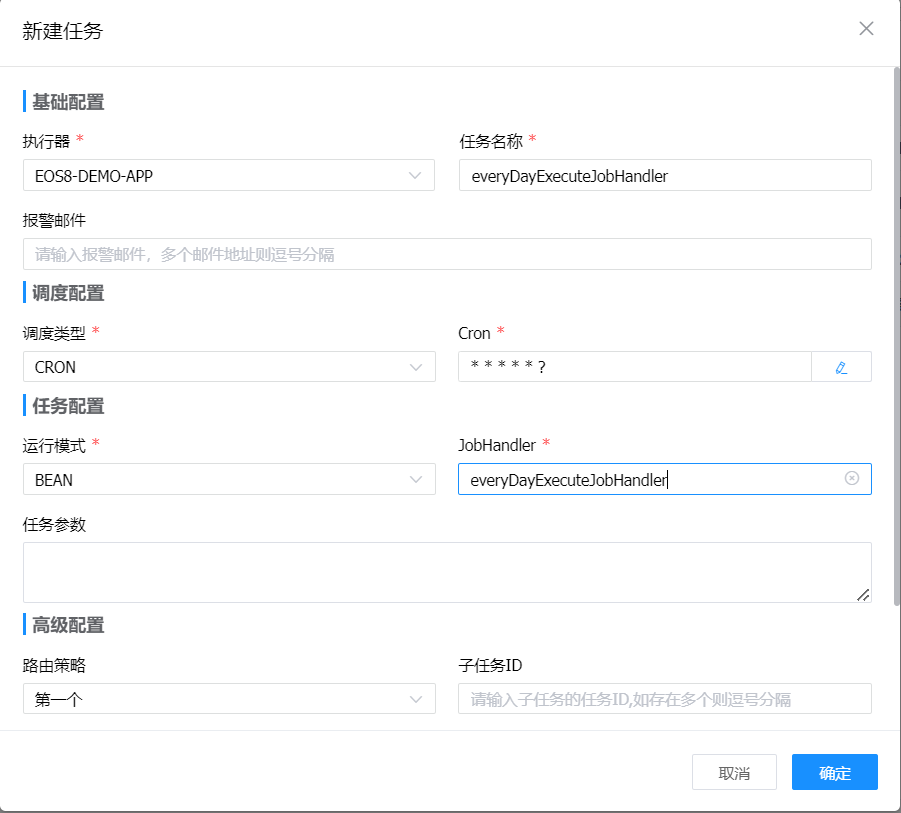
Task: Click into the 报警邮件 input field
Action: tap(446, 254)
